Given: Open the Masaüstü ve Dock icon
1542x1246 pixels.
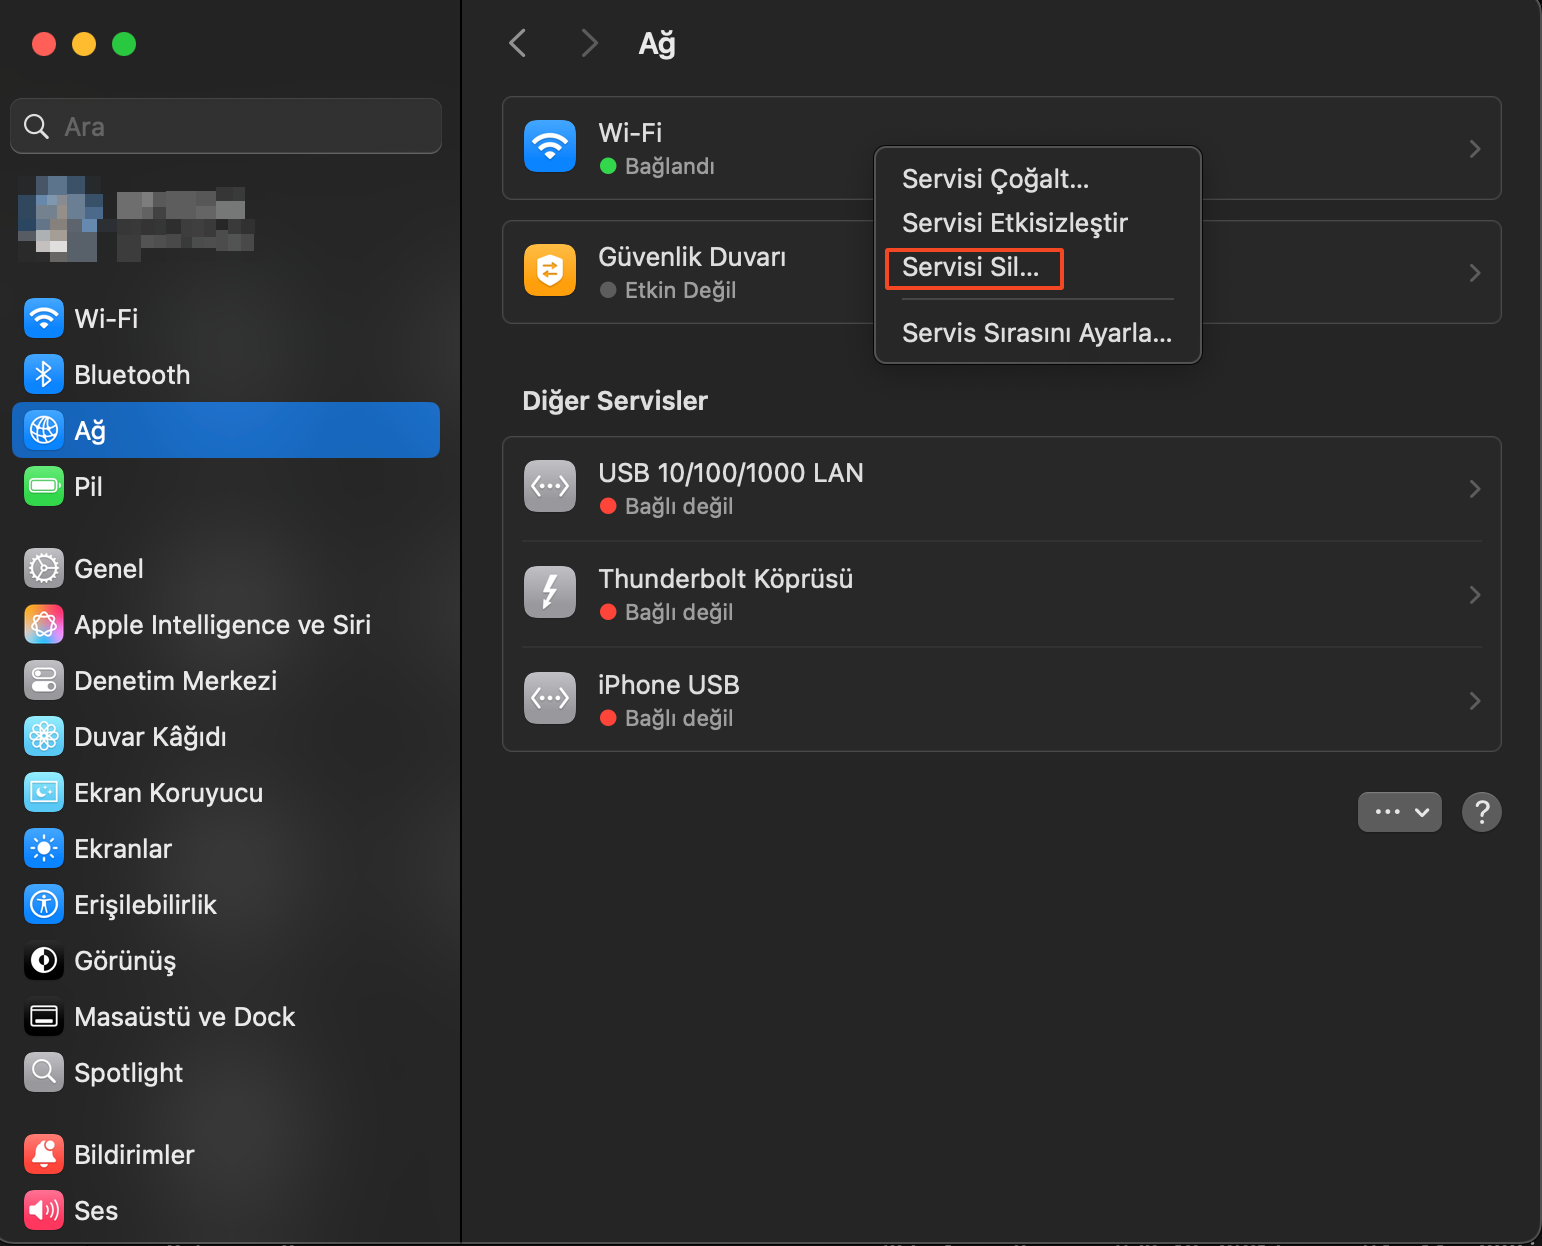Looking at the screenshot, I should point(44,1017).
